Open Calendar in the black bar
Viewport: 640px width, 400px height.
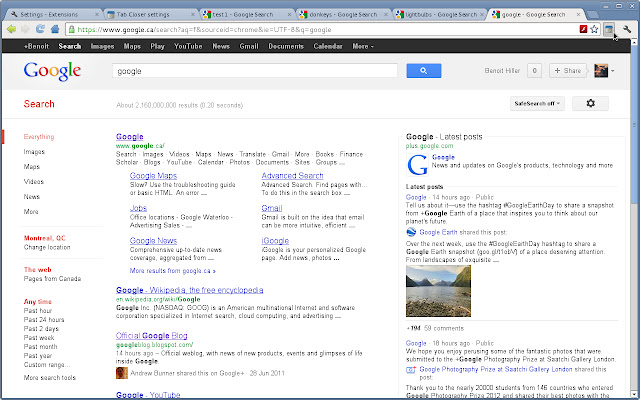[x=328, y=46]
